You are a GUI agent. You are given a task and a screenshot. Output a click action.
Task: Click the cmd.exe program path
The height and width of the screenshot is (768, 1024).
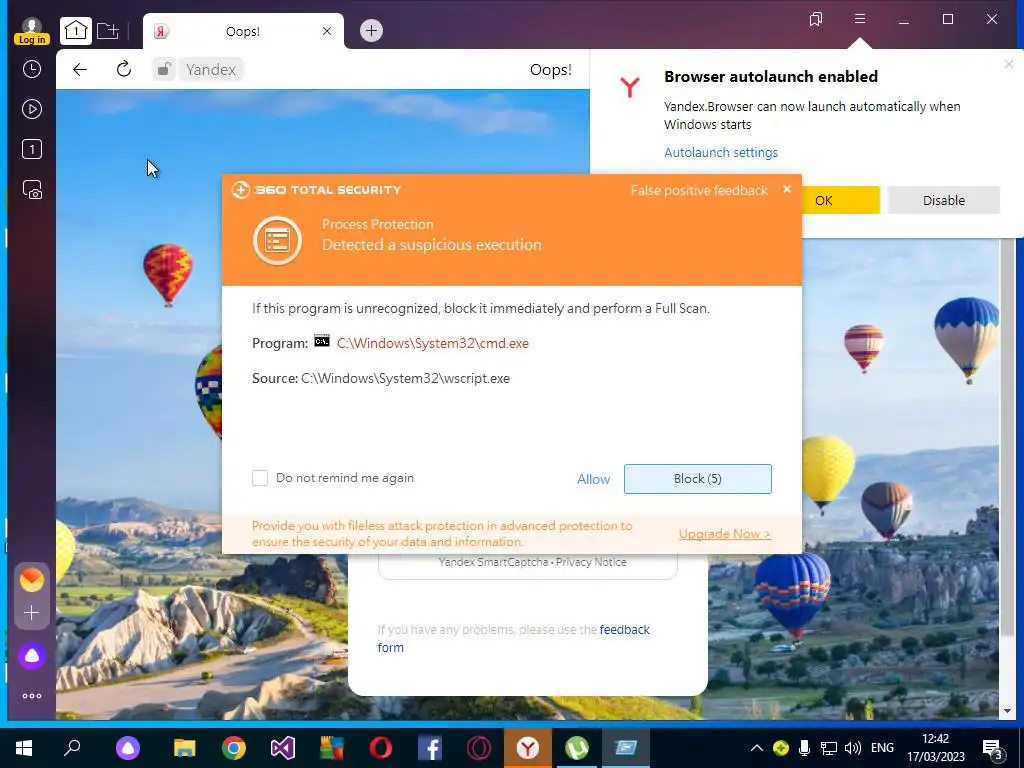click(x=432, y=343)
